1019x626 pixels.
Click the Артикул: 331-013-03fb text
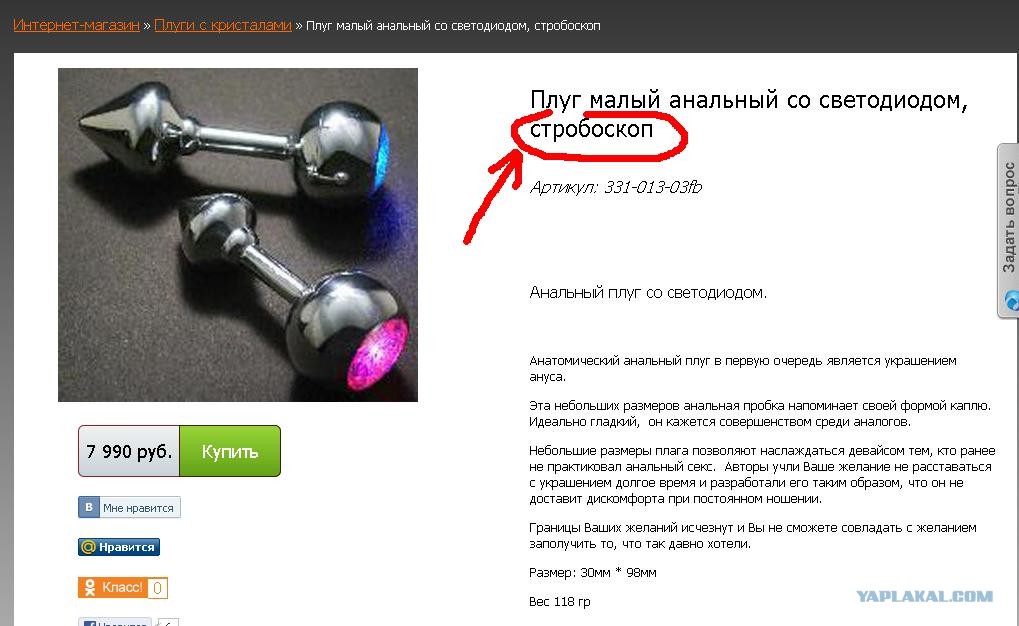[x=615, y=187]
